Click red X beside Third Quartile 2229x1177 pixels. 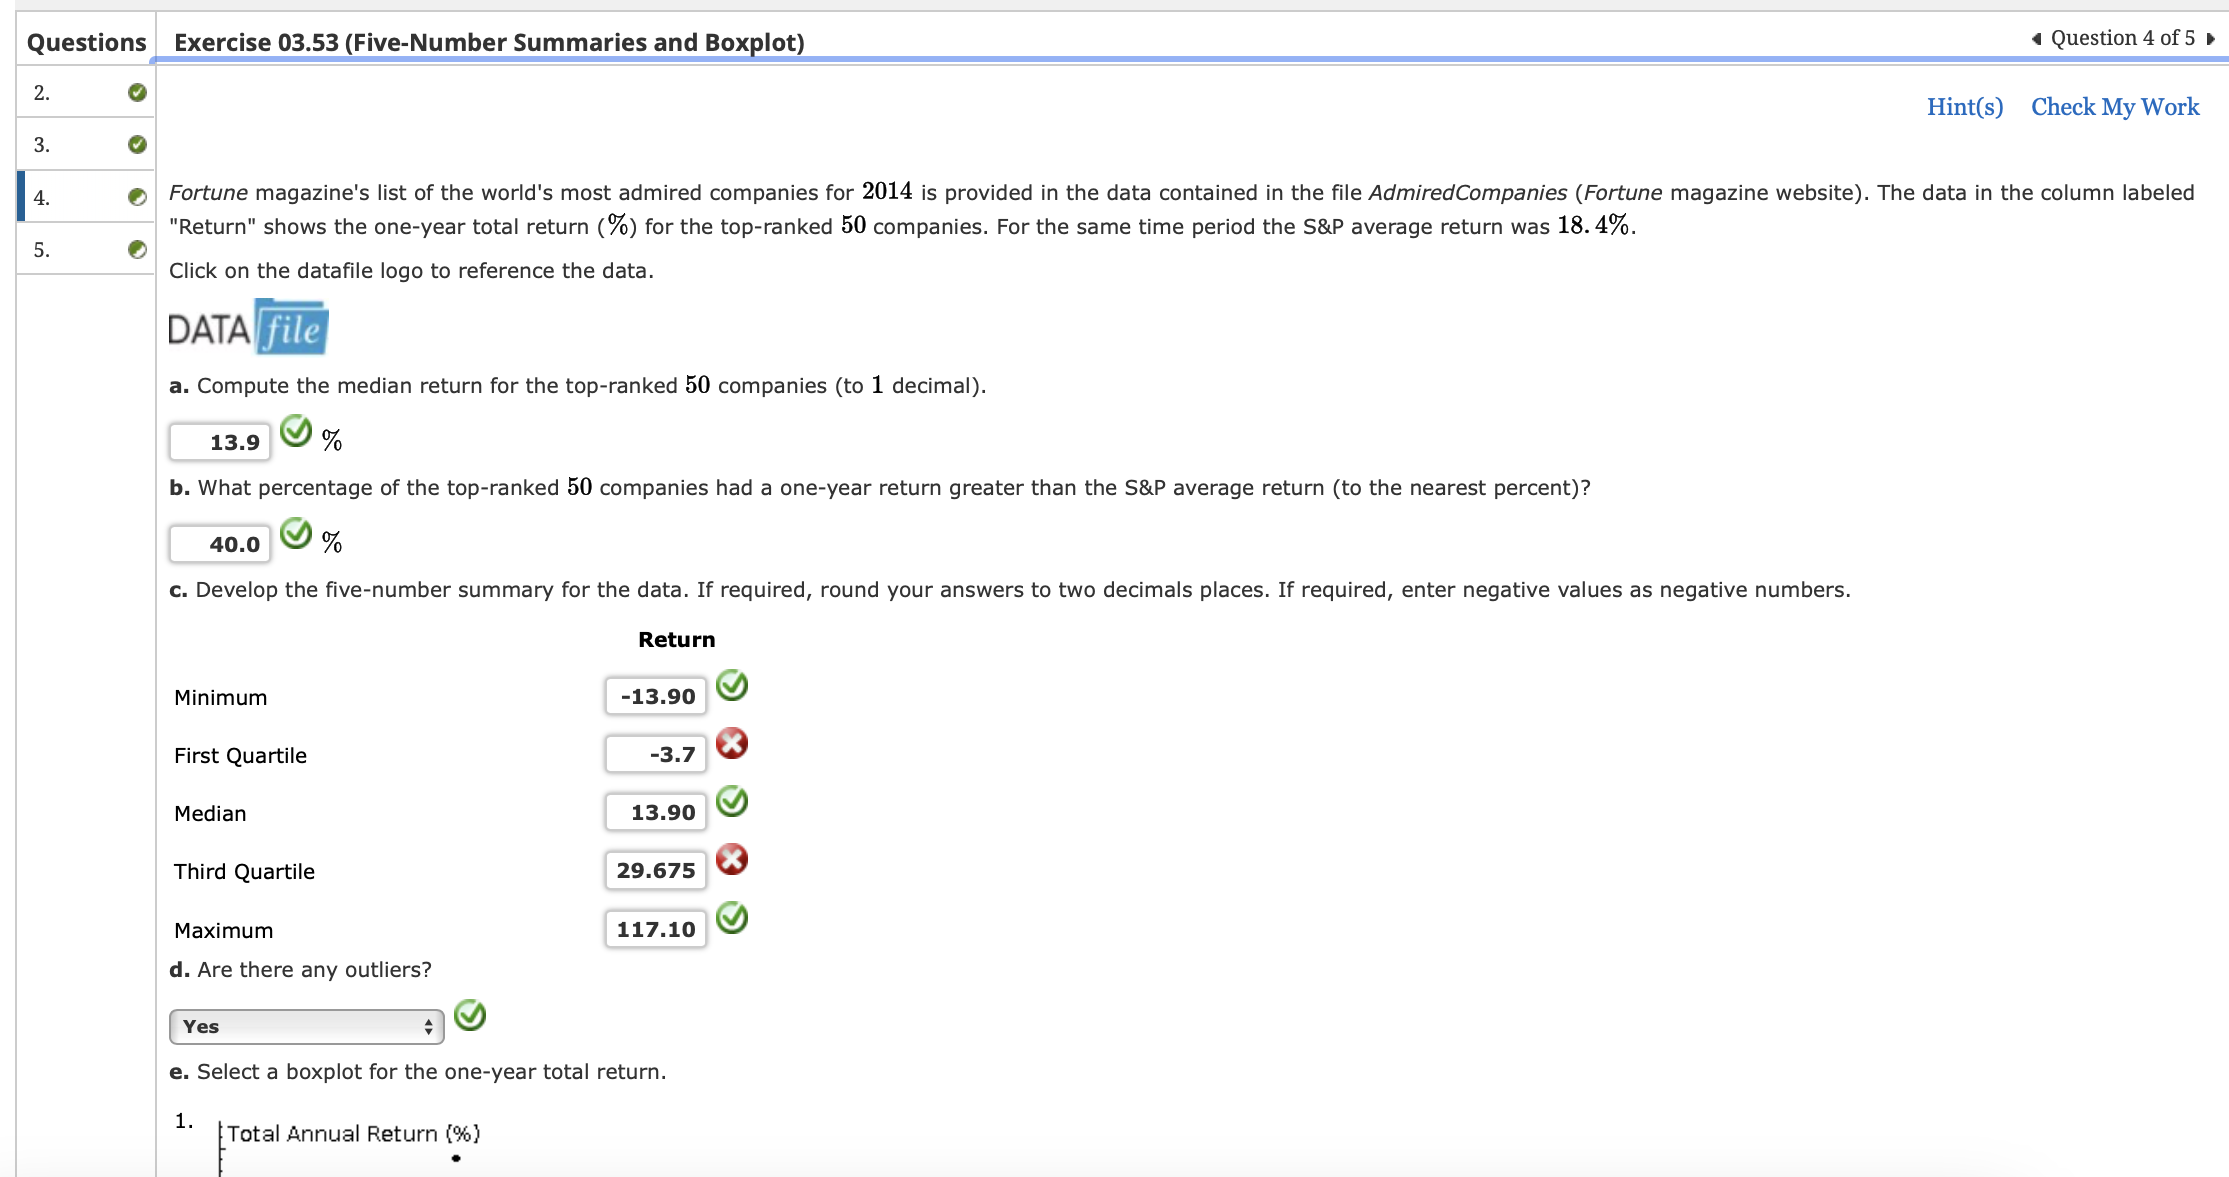tap(732, 860)
